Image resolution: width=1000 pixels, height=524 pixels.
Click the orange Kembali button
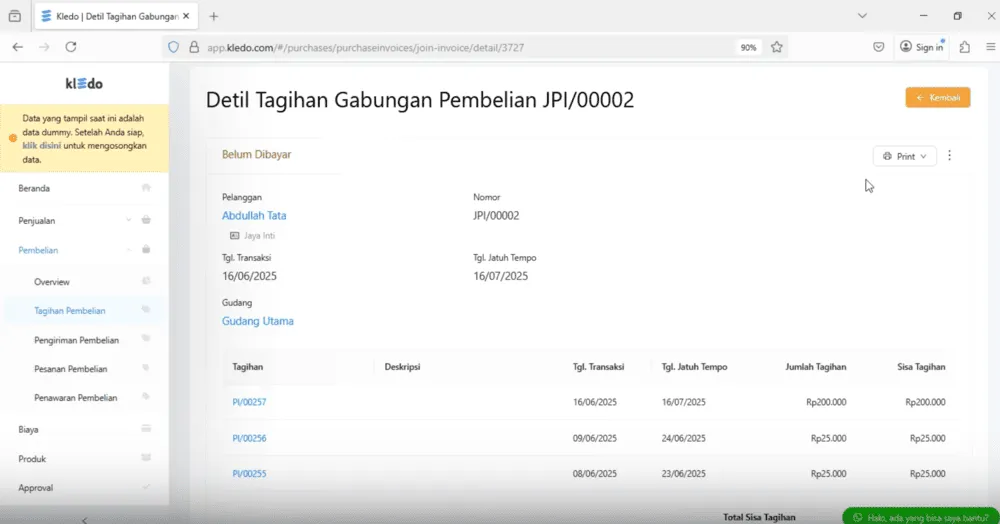pos(938,98)
